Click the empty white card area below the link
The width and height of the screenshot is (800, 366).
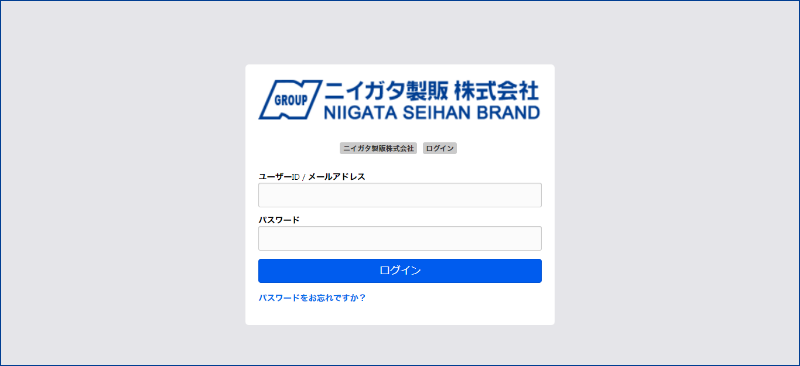[x=400, y=314]
